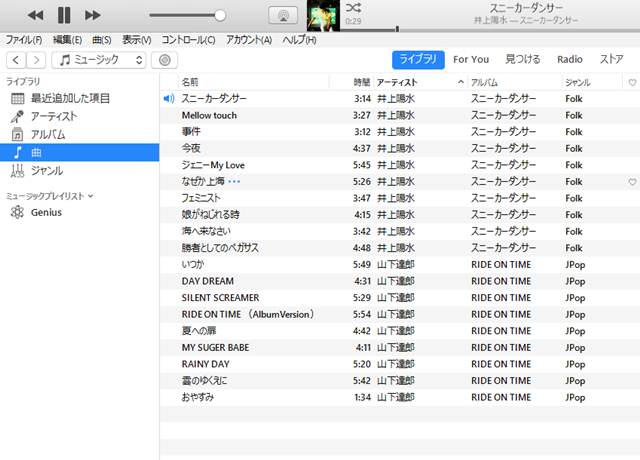Select the song 今夜
The image size is (640, 460).
(191, 149)
